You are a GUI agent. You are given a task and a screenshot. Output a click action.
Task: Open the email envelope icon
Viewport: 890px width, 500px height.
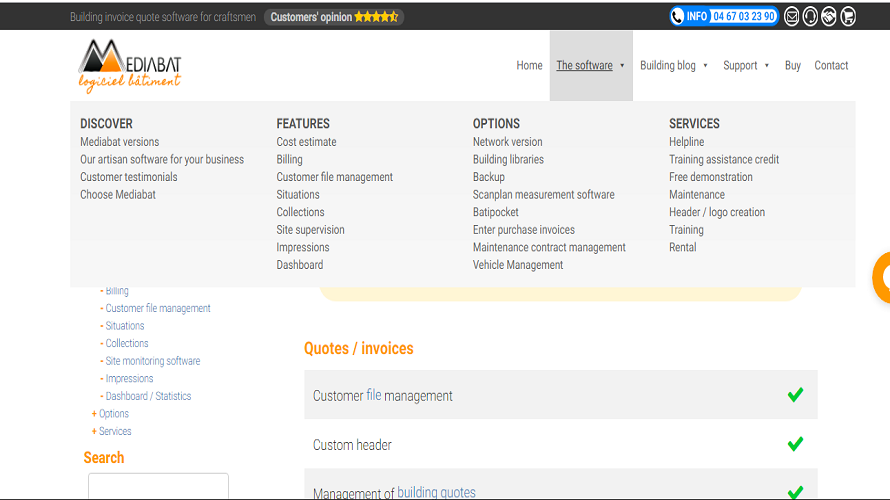point(791,16)
